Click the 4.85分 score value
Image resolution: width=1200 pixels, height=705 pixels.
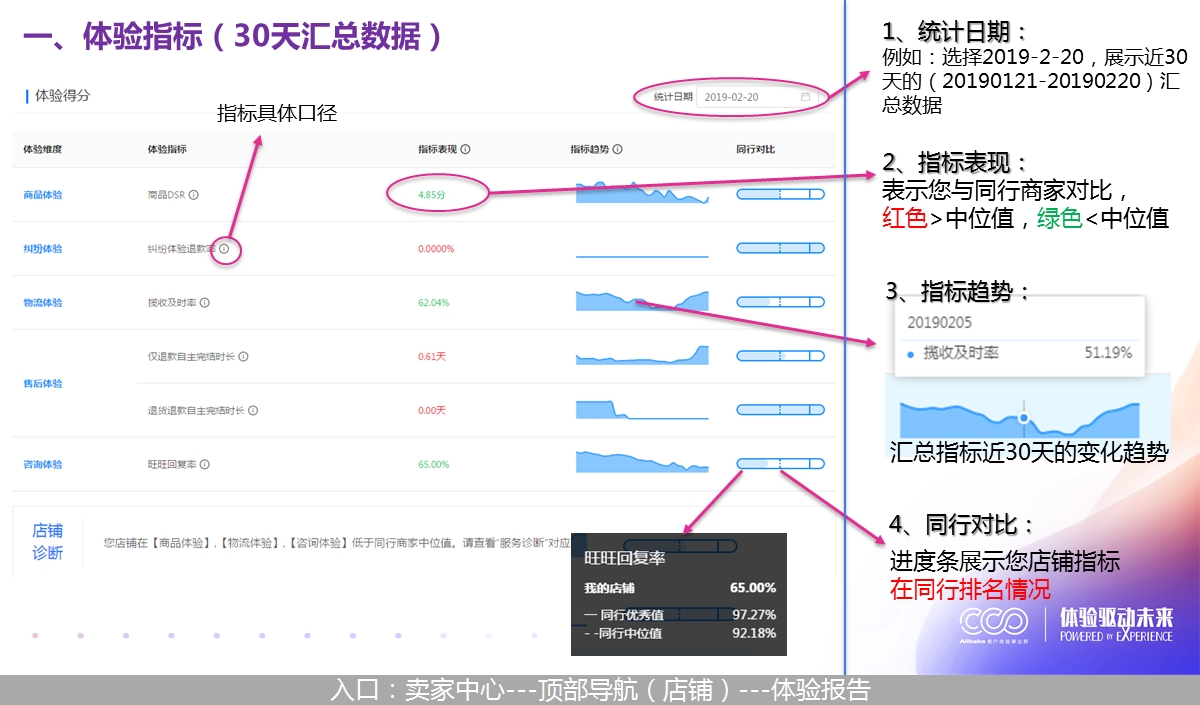(432, 195)
